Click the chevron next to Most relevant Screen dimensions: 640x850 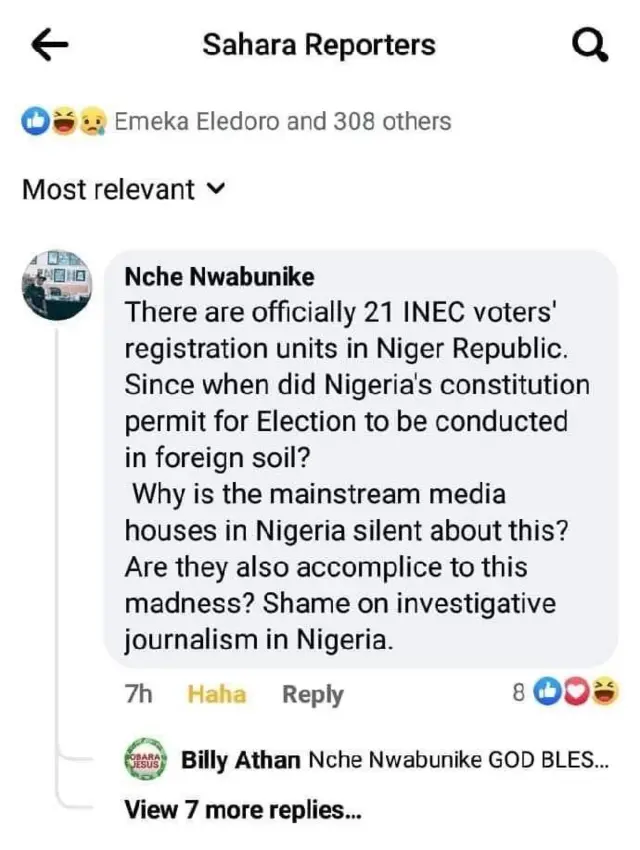tap(214, 189)
